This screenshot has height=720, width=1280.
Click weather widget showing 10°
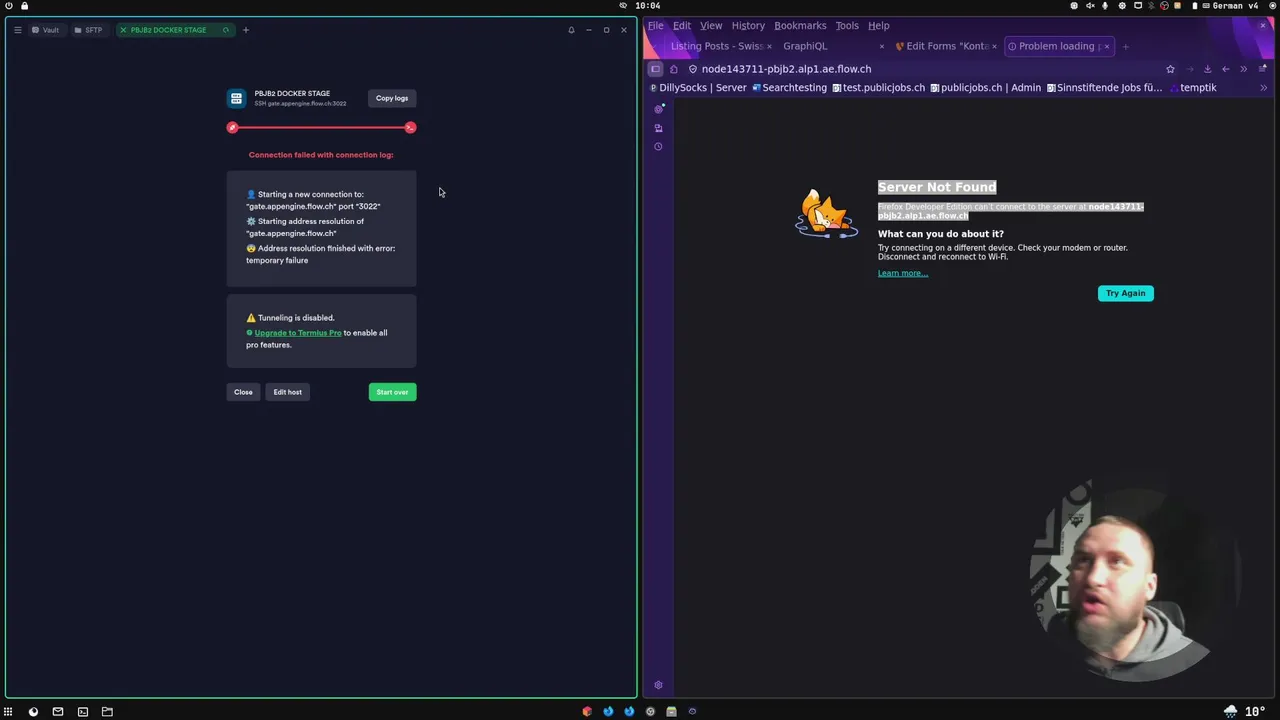1245,712
